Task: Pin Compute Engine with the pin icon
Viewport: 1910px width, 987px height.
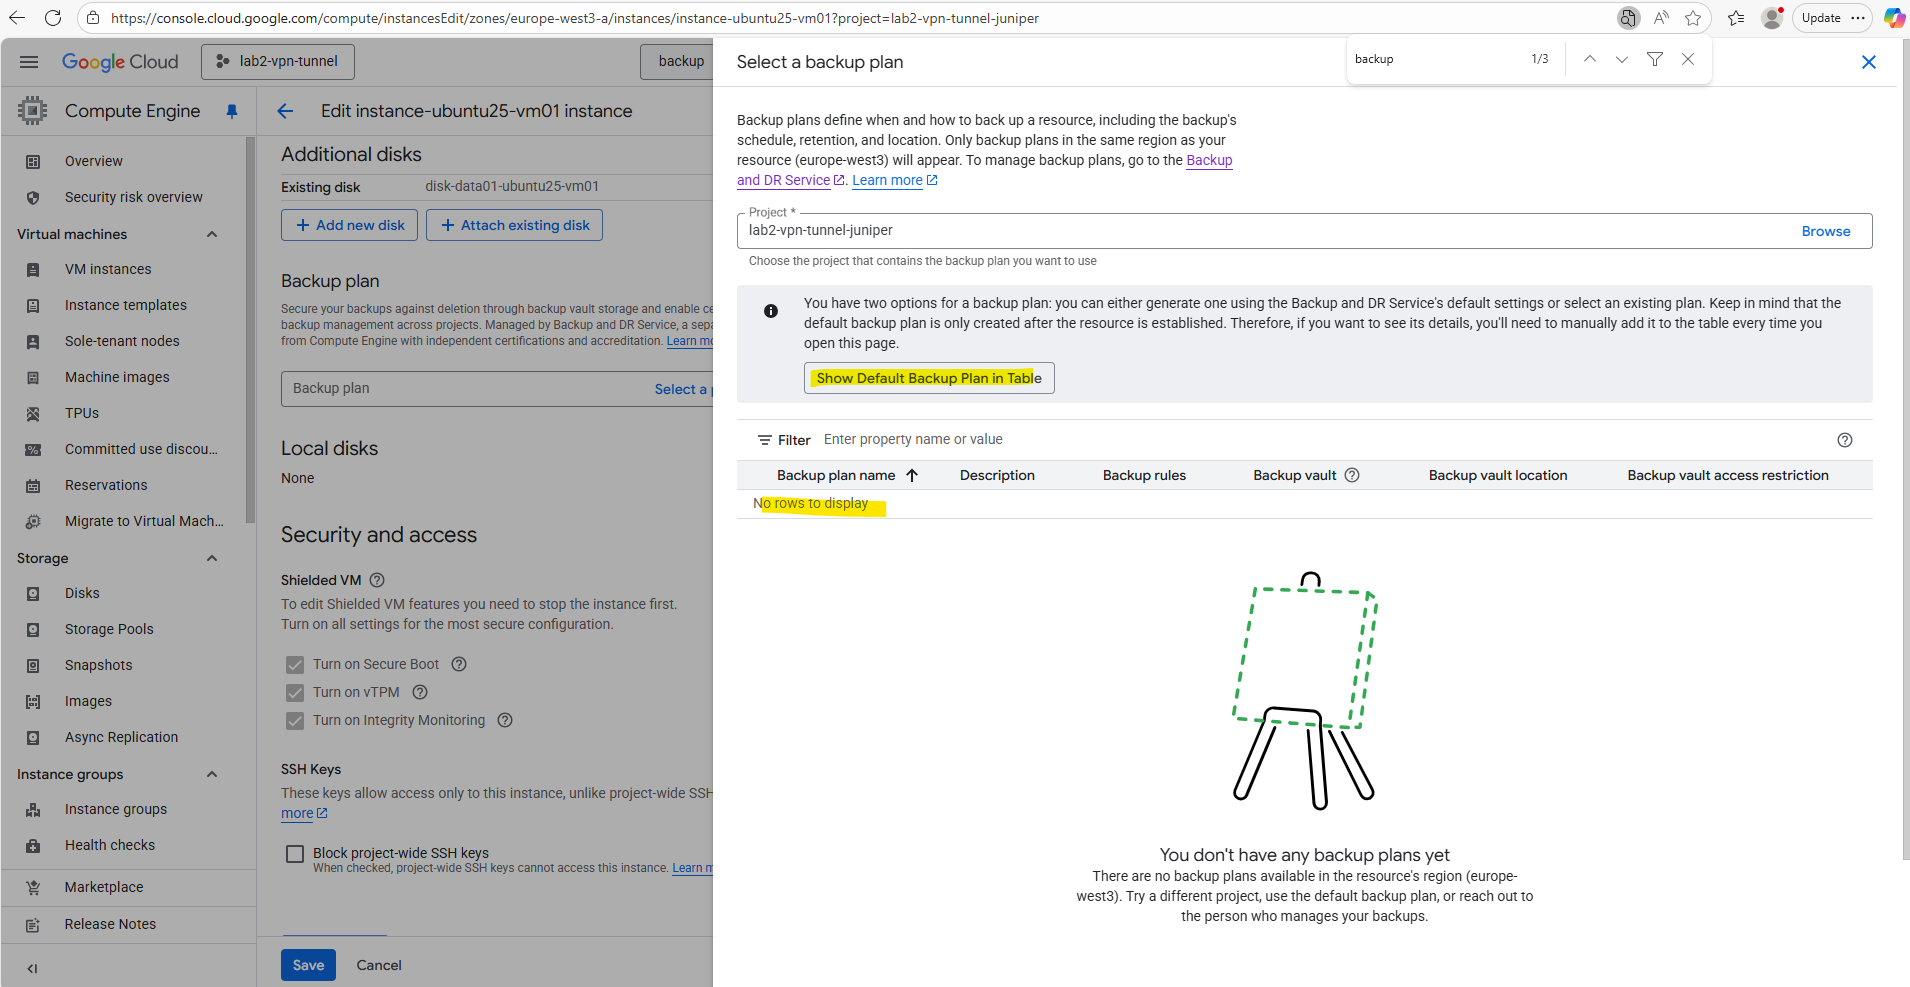Action: [x=232, y=111]
